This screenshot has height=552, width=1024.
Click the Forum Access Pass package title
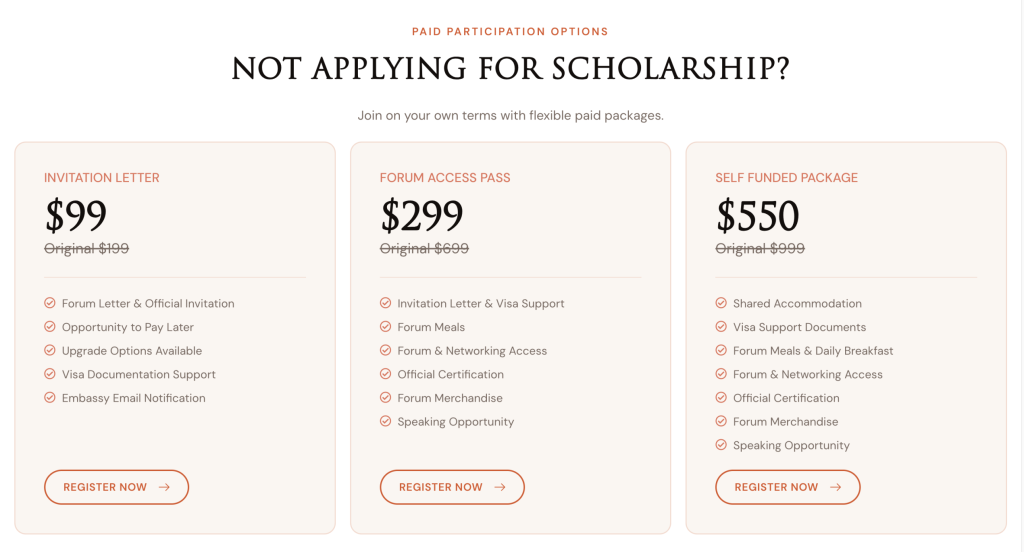[x=445, y=178]
